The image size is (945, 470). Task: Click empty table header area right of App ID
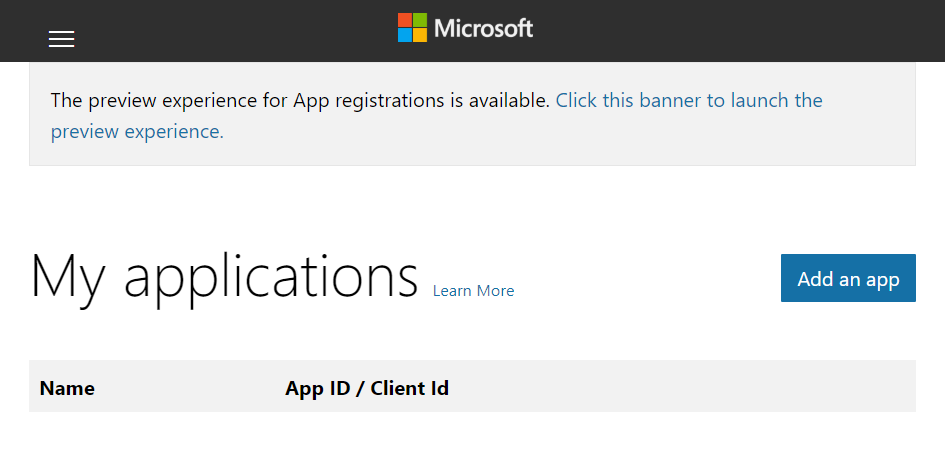(x=680, y=387)
